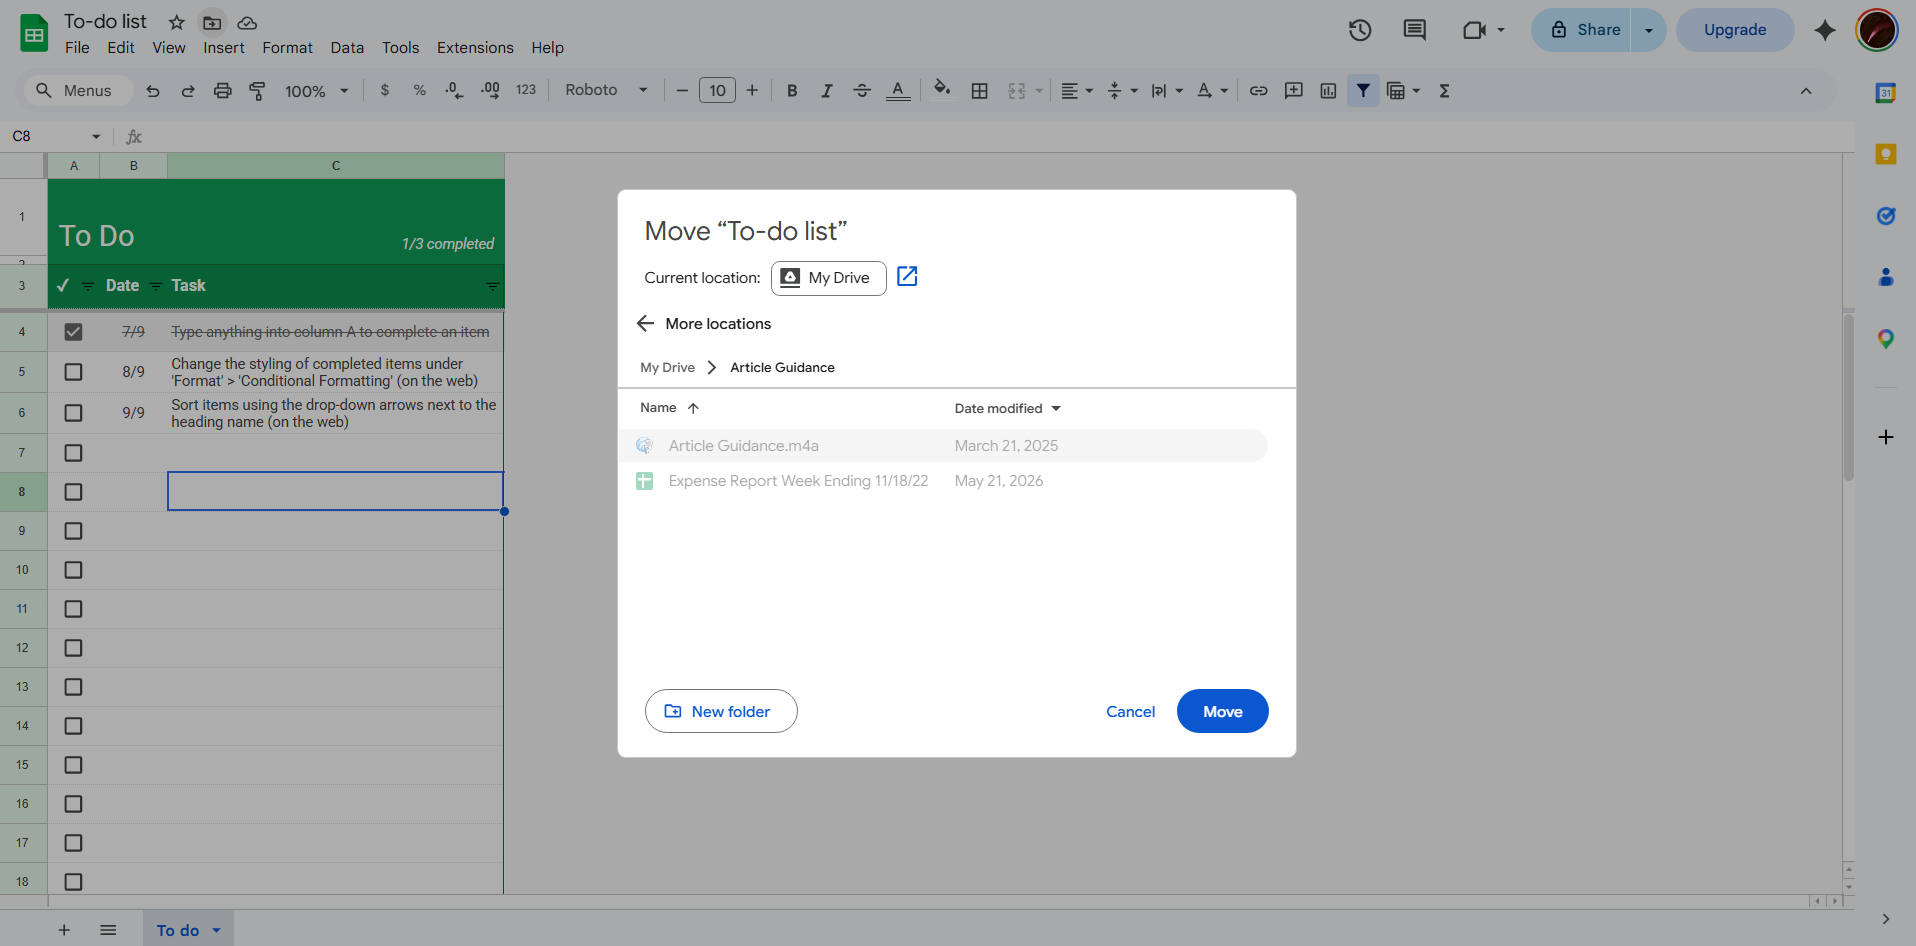1916x946 pixels.
Task: Print the spreadsheet
Action: coord(223,91)
